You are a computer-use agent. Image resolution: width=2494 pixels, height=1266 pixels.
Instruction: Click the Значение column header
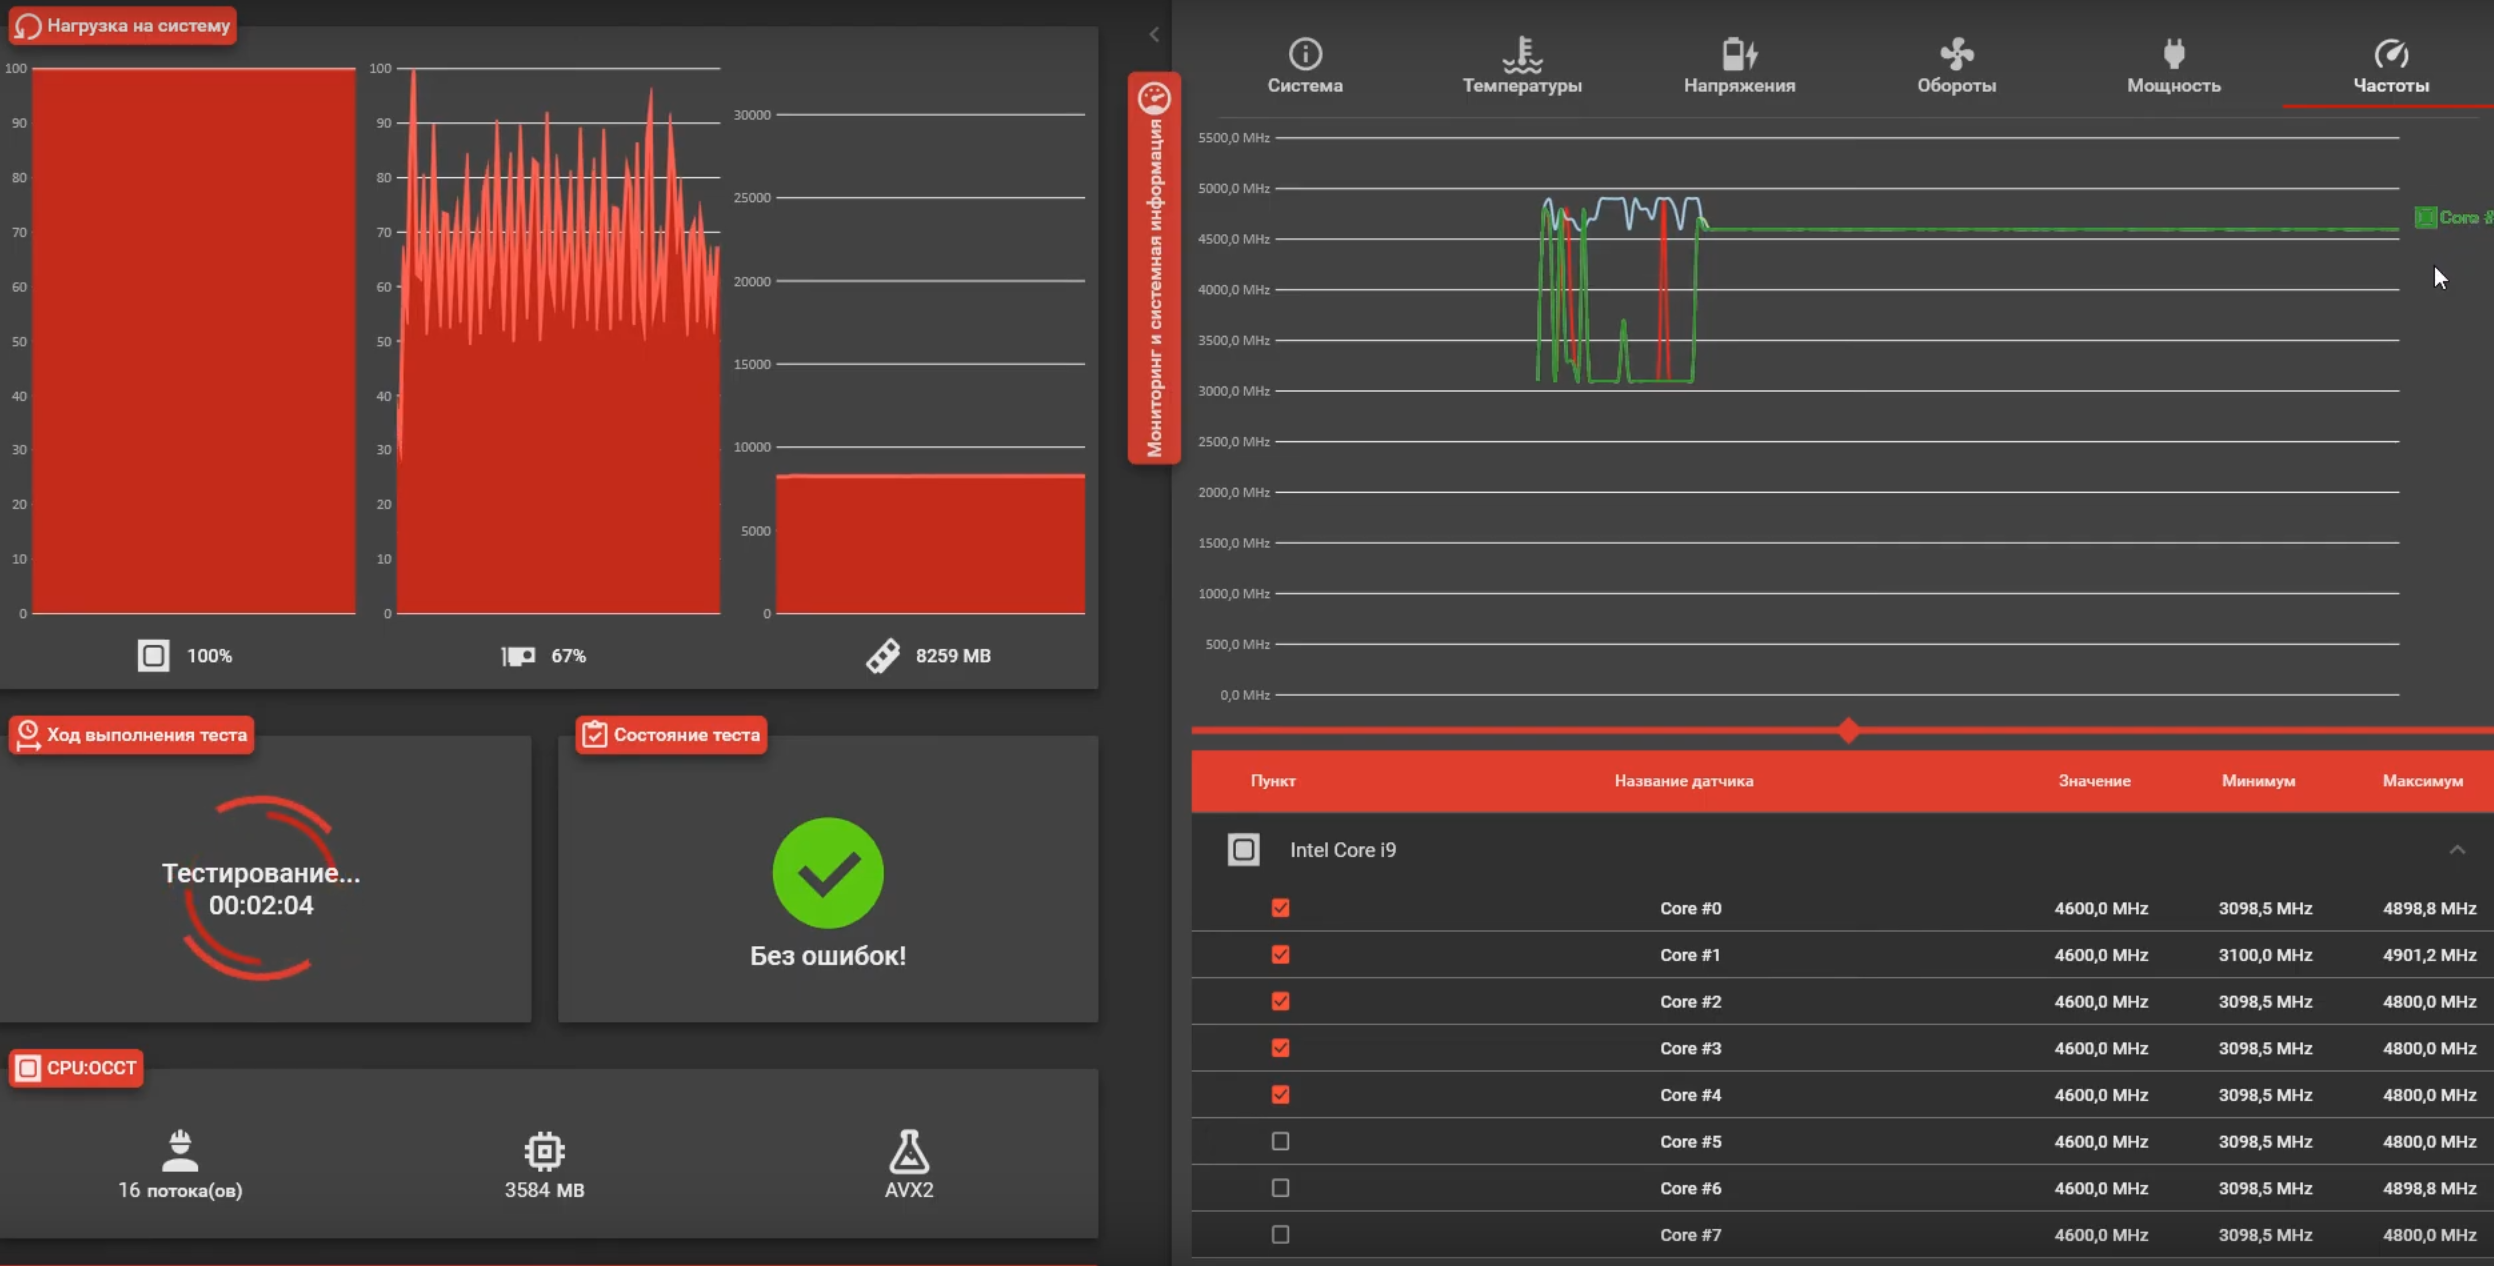(2093, 781)
